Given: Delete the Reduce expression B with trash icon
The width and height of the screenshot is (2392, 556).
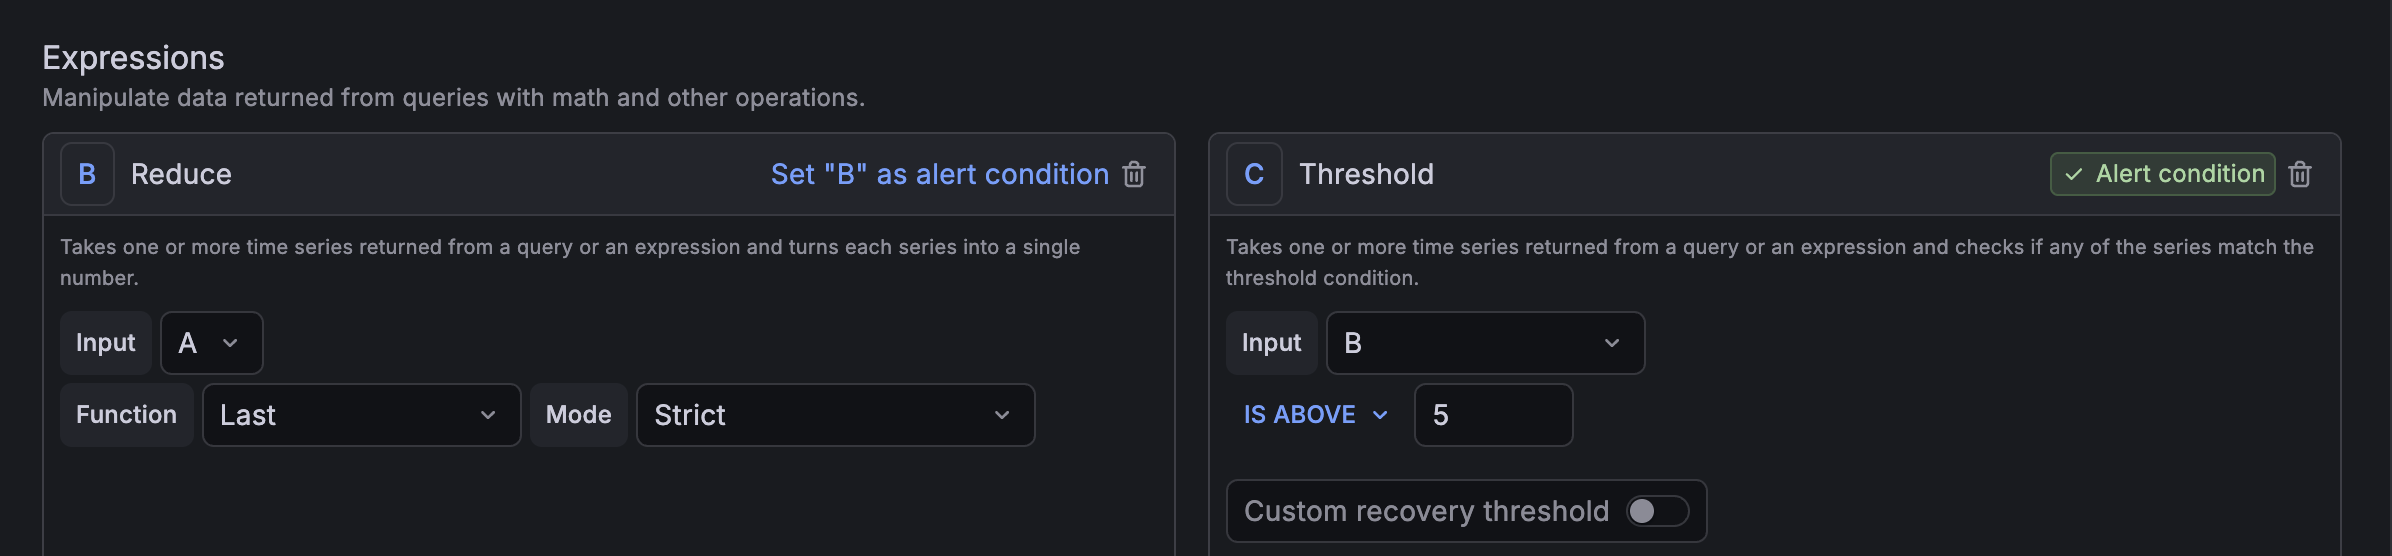Looking at the screenshot, I should 1134,174.
